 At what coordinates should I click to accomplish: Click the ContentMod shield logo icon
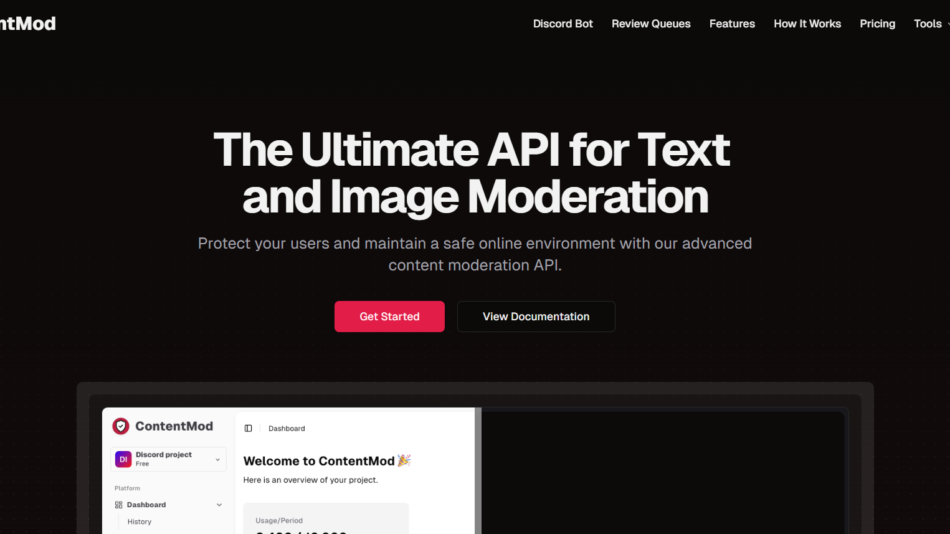(121, 426)
